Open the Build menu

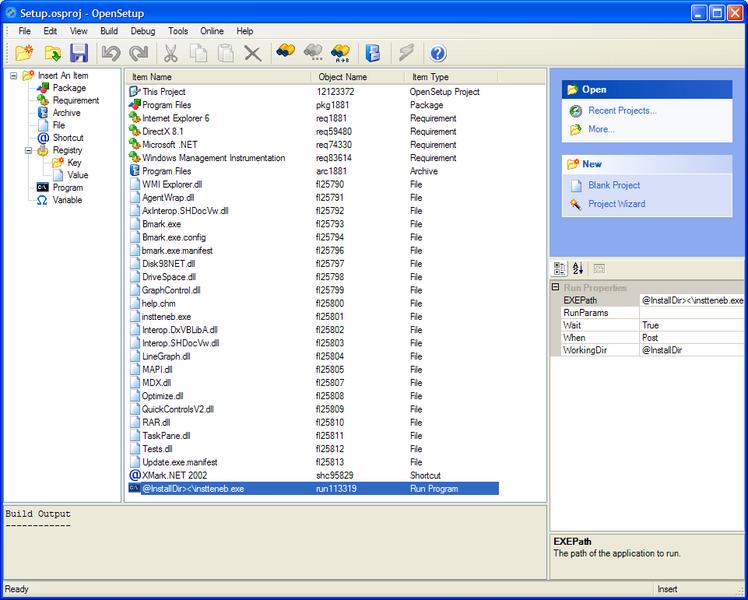pyautogui.click(x=109, y=31)
